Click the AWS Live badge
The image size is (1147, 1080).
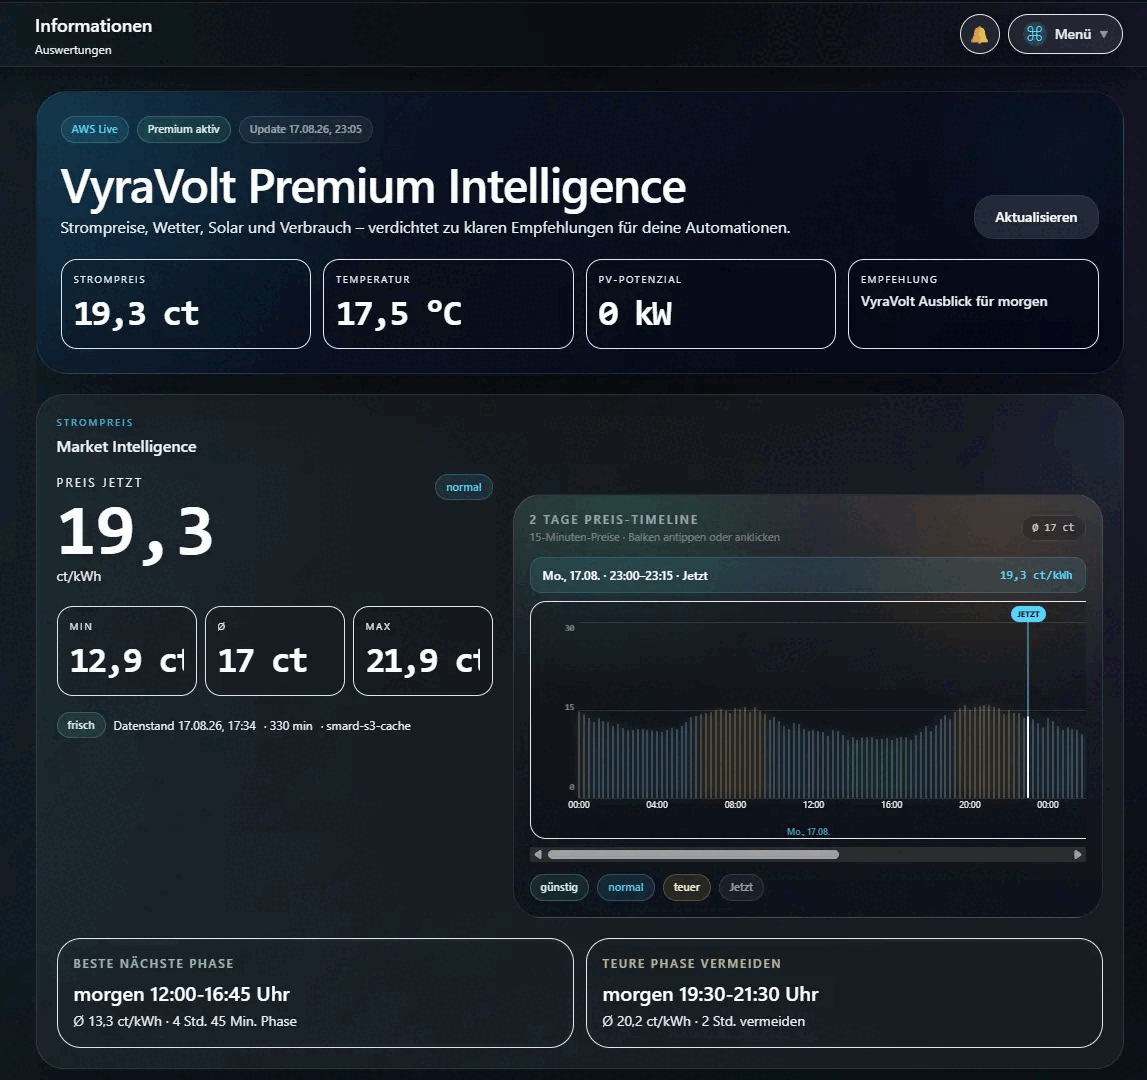[94, 130]
